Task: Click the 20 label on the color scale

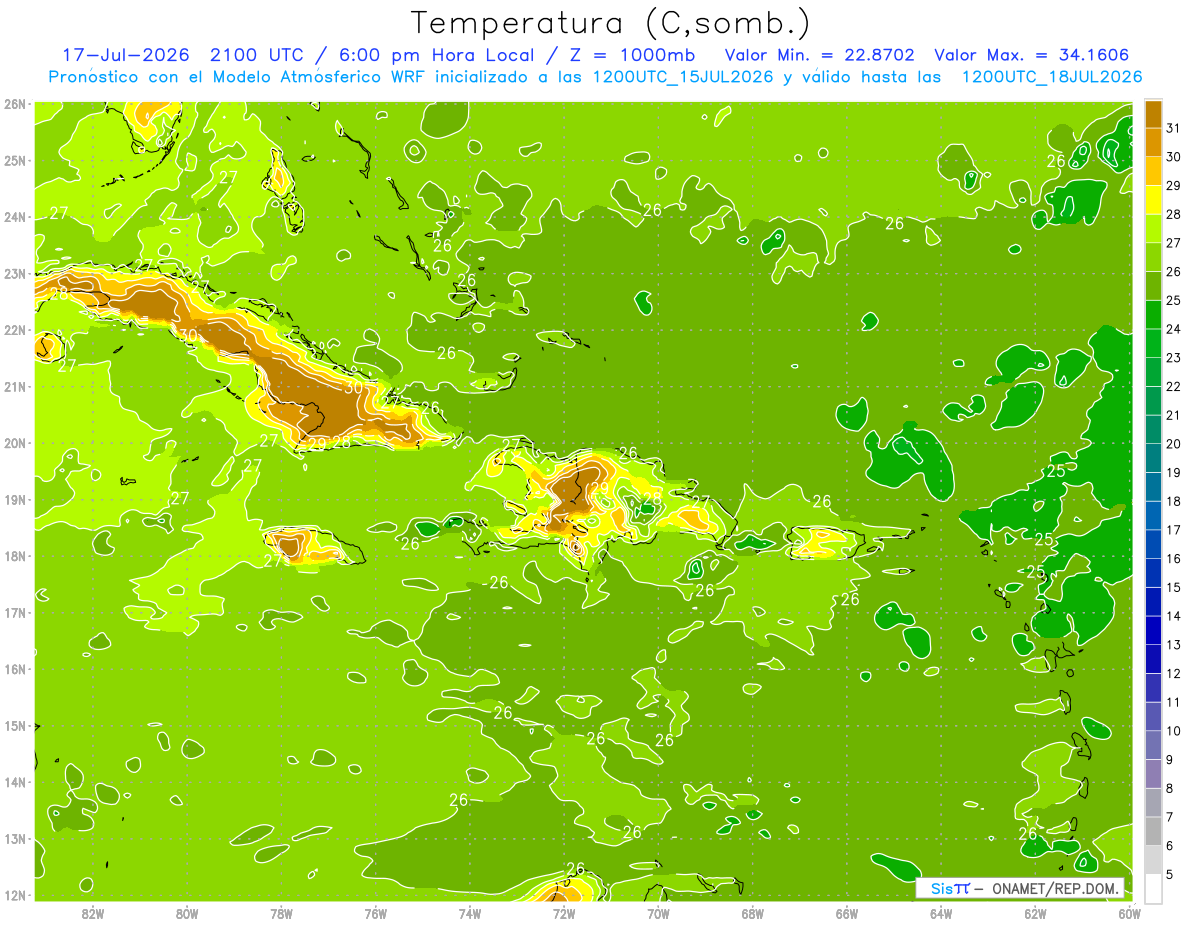Action: tap(1174, 444)
